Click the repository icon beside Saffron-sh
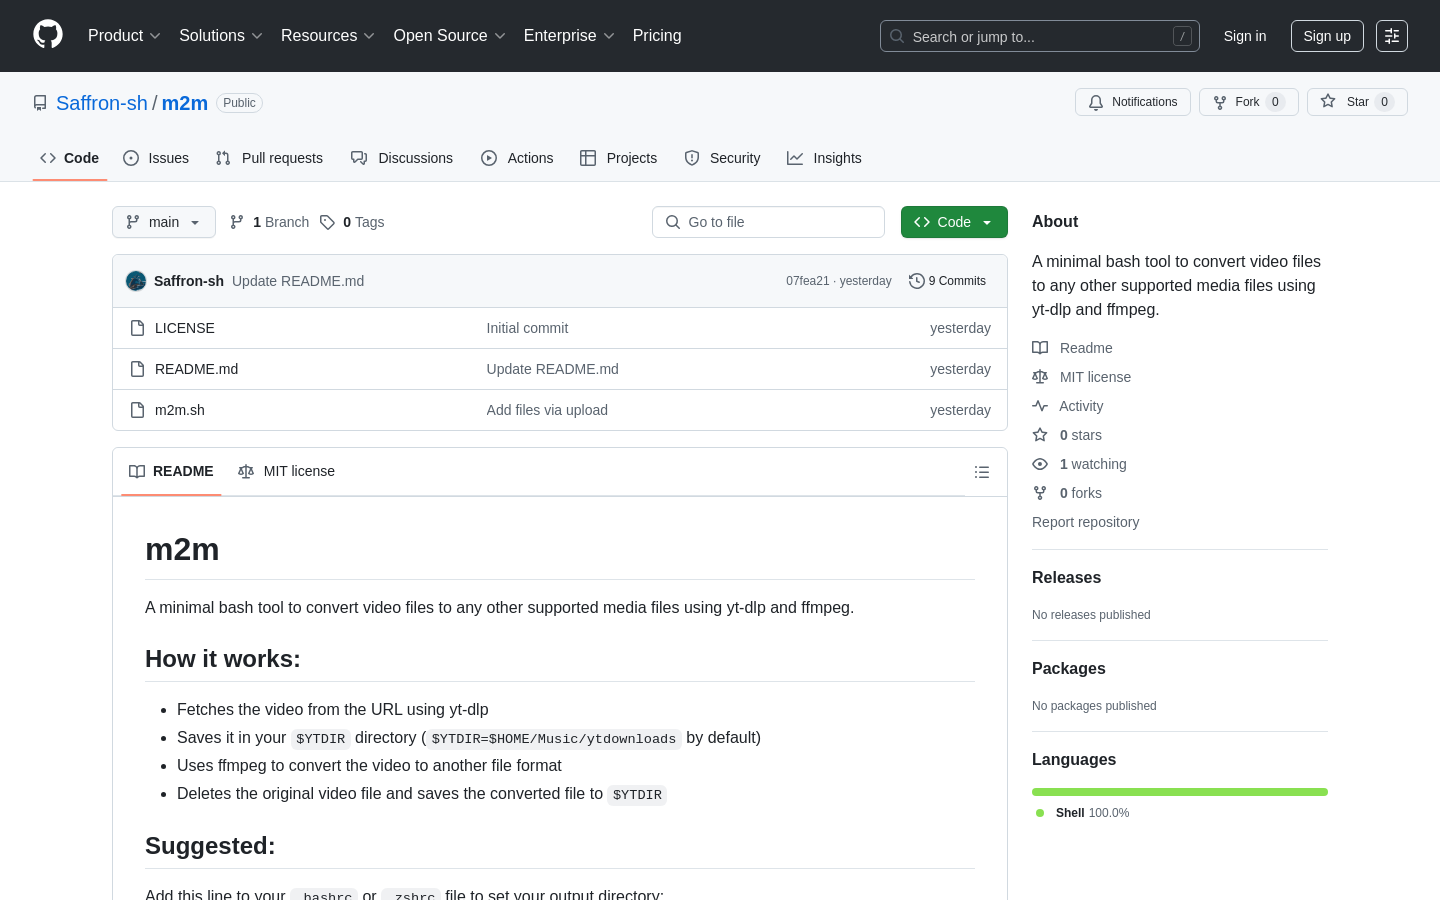 [40, 103]
